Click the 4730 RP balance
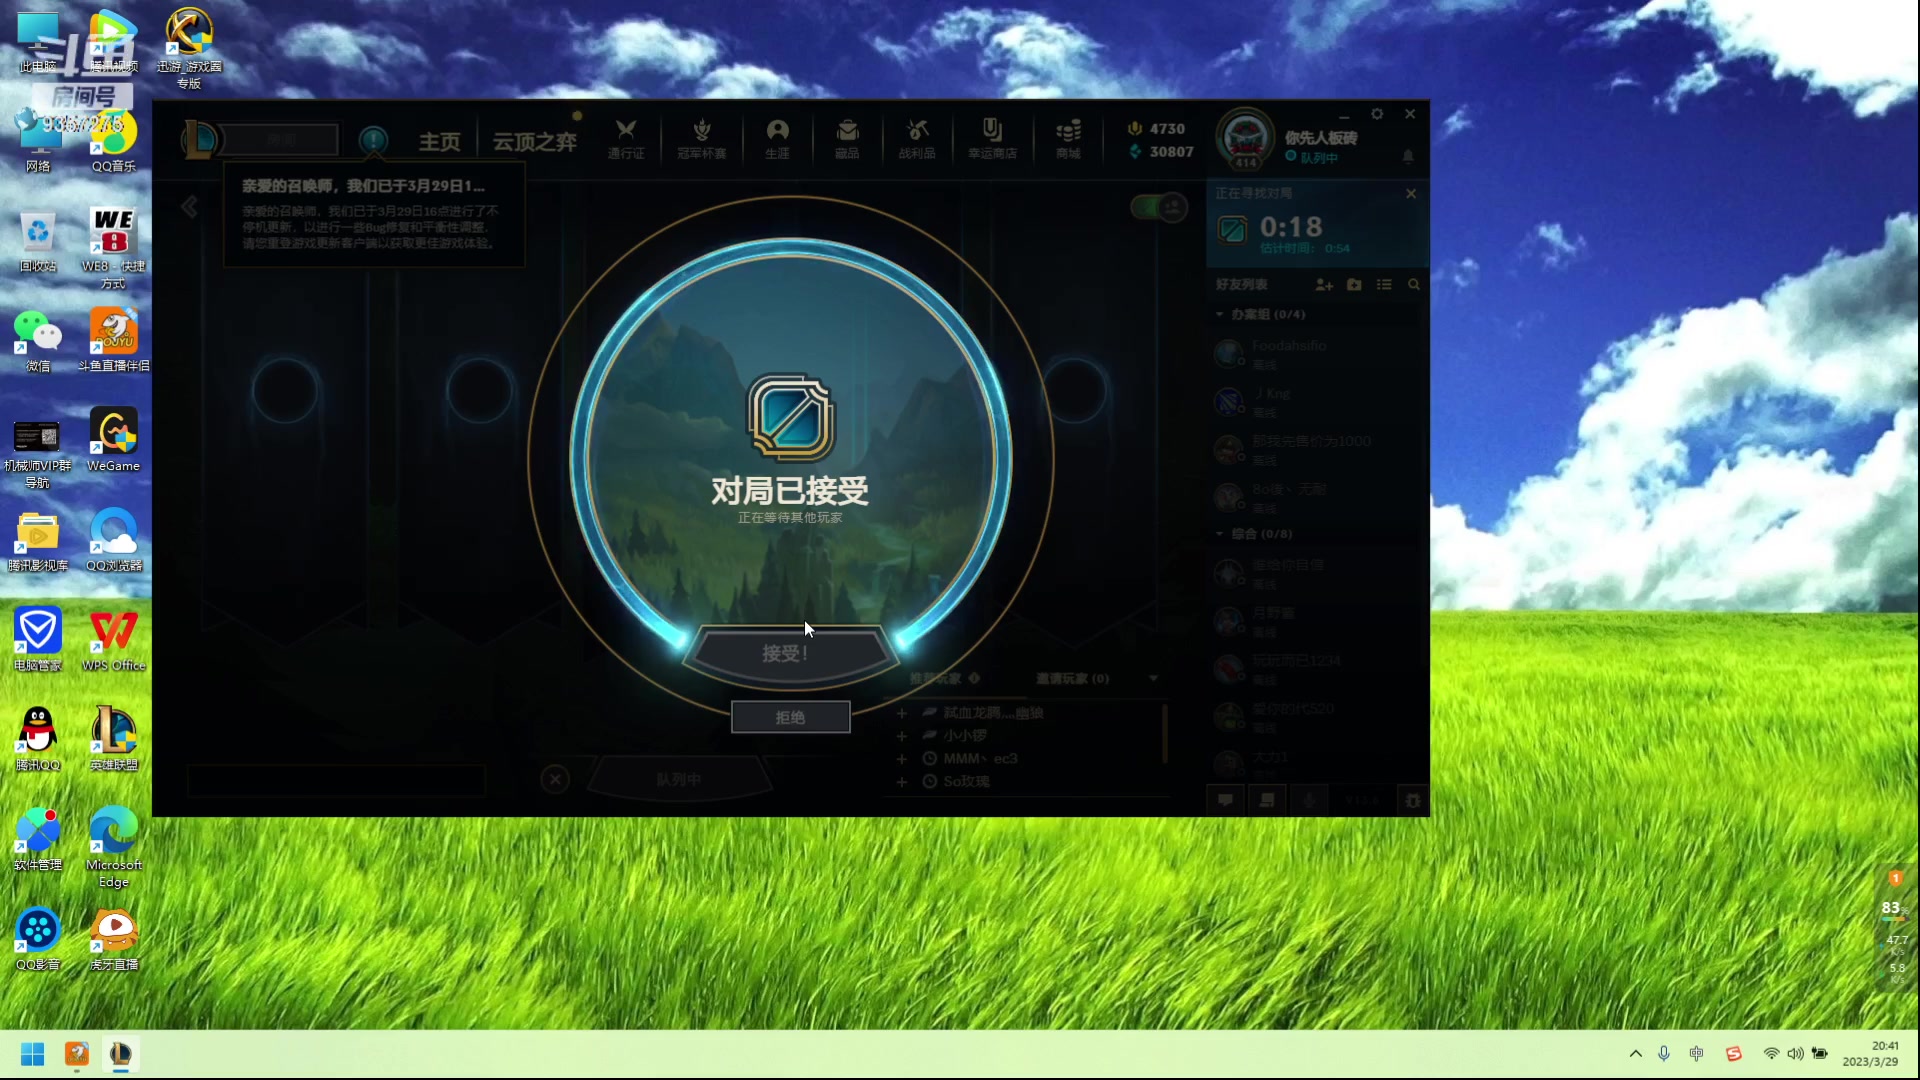 (1156, 129)
